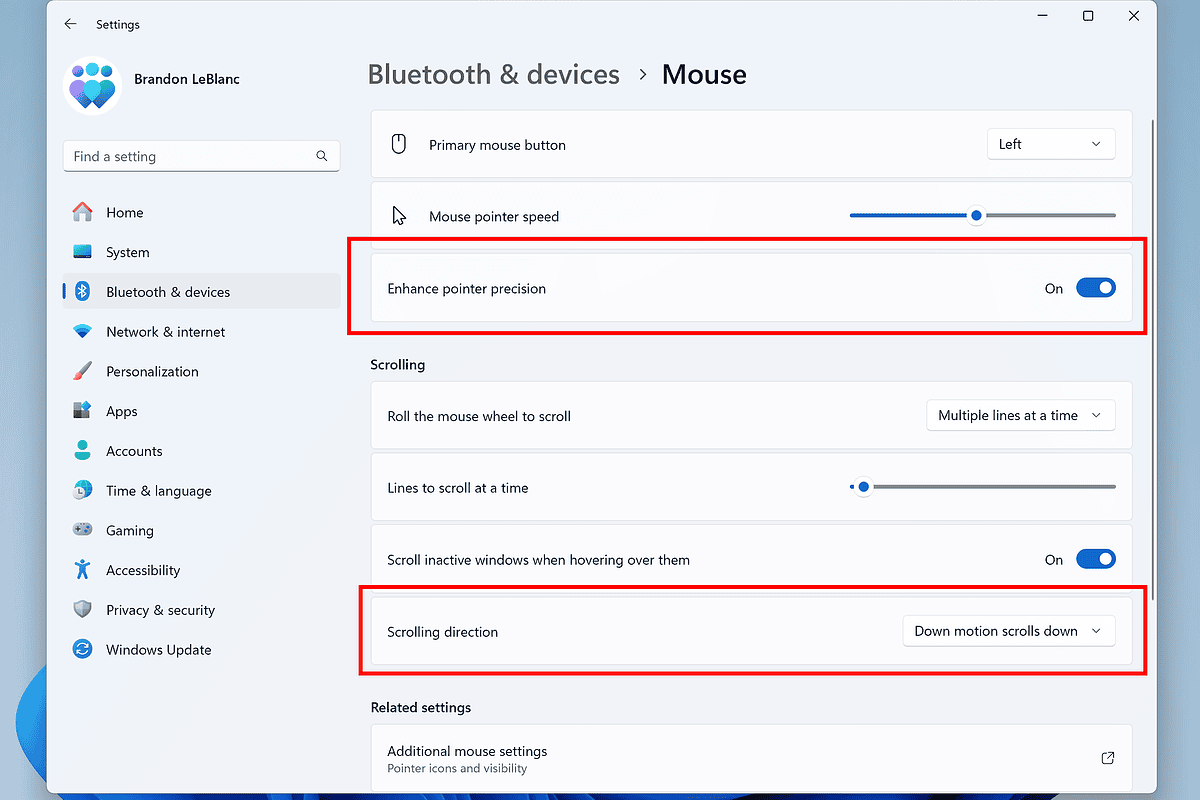Click the vertical scrollbar of settings page
Screen dimensions: 1200x800
[x=1153, y=360]
